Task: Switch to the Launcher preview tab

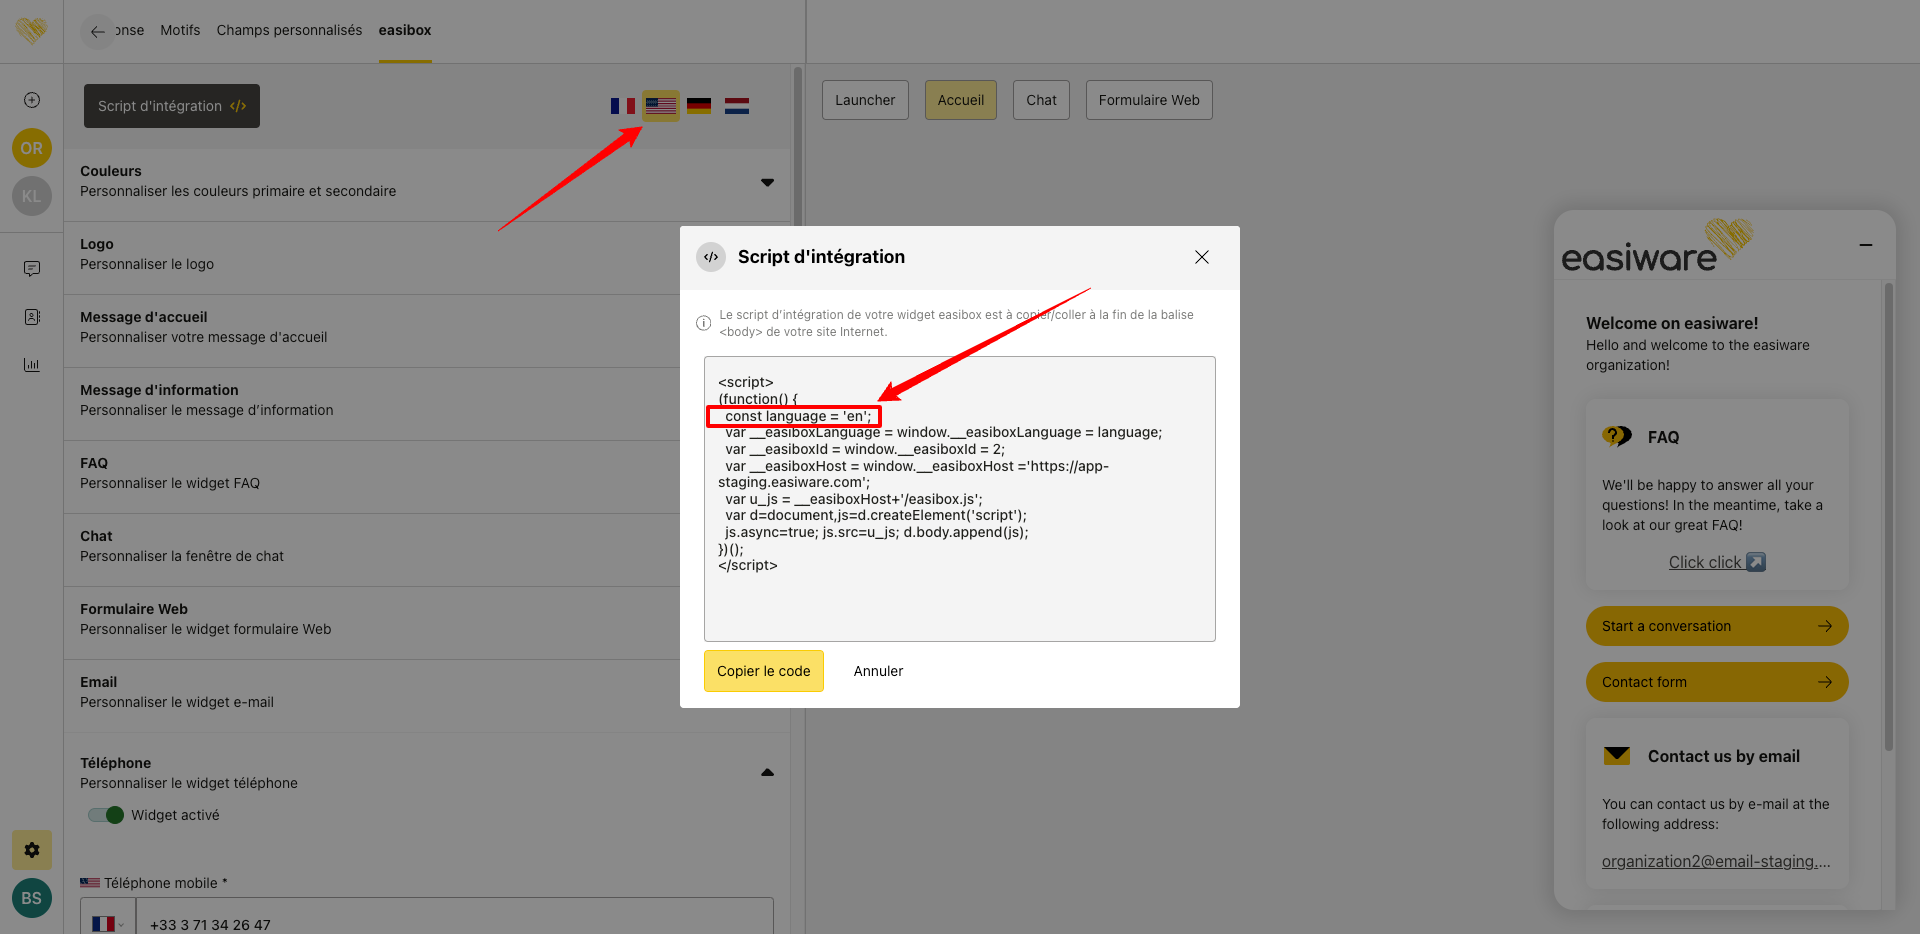Action: (x=865, y=100)
